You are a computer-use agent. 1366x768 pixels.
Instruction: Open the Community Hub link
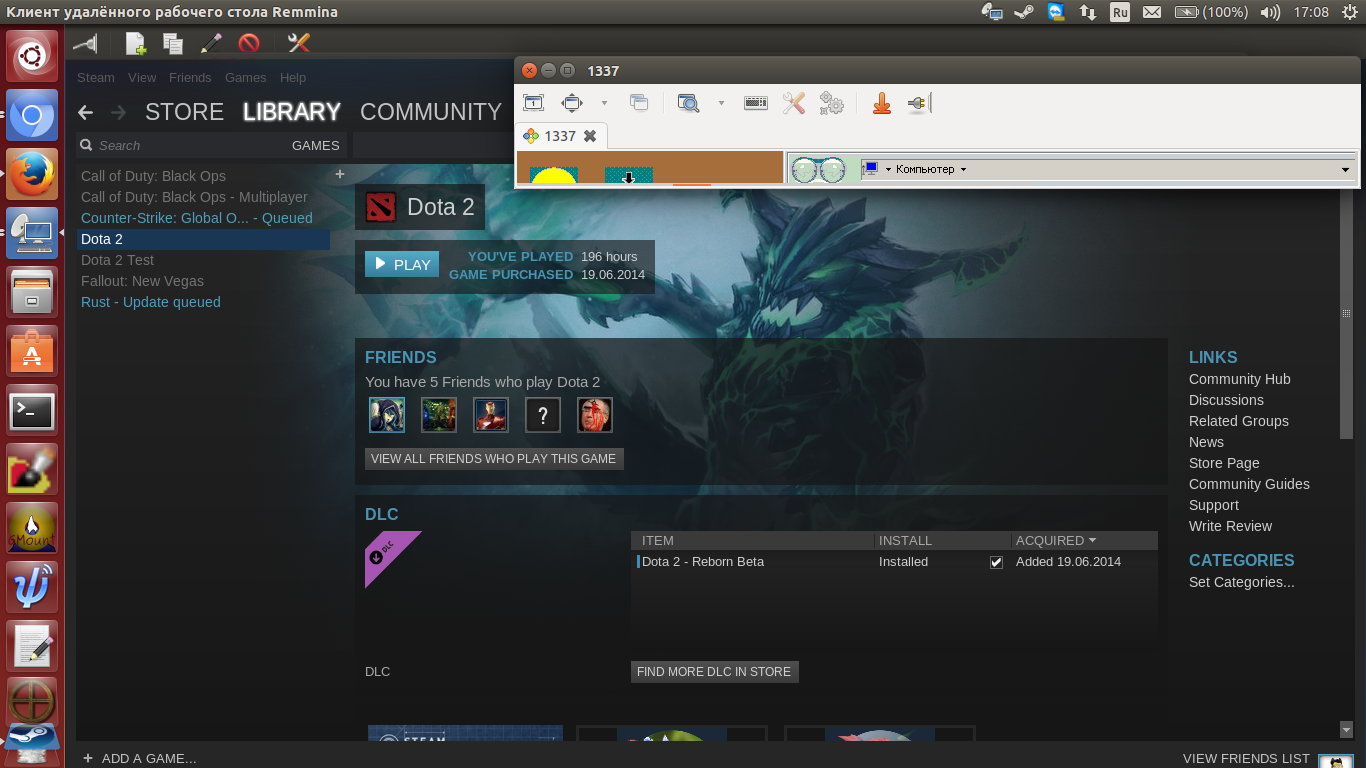(1239, 379)
